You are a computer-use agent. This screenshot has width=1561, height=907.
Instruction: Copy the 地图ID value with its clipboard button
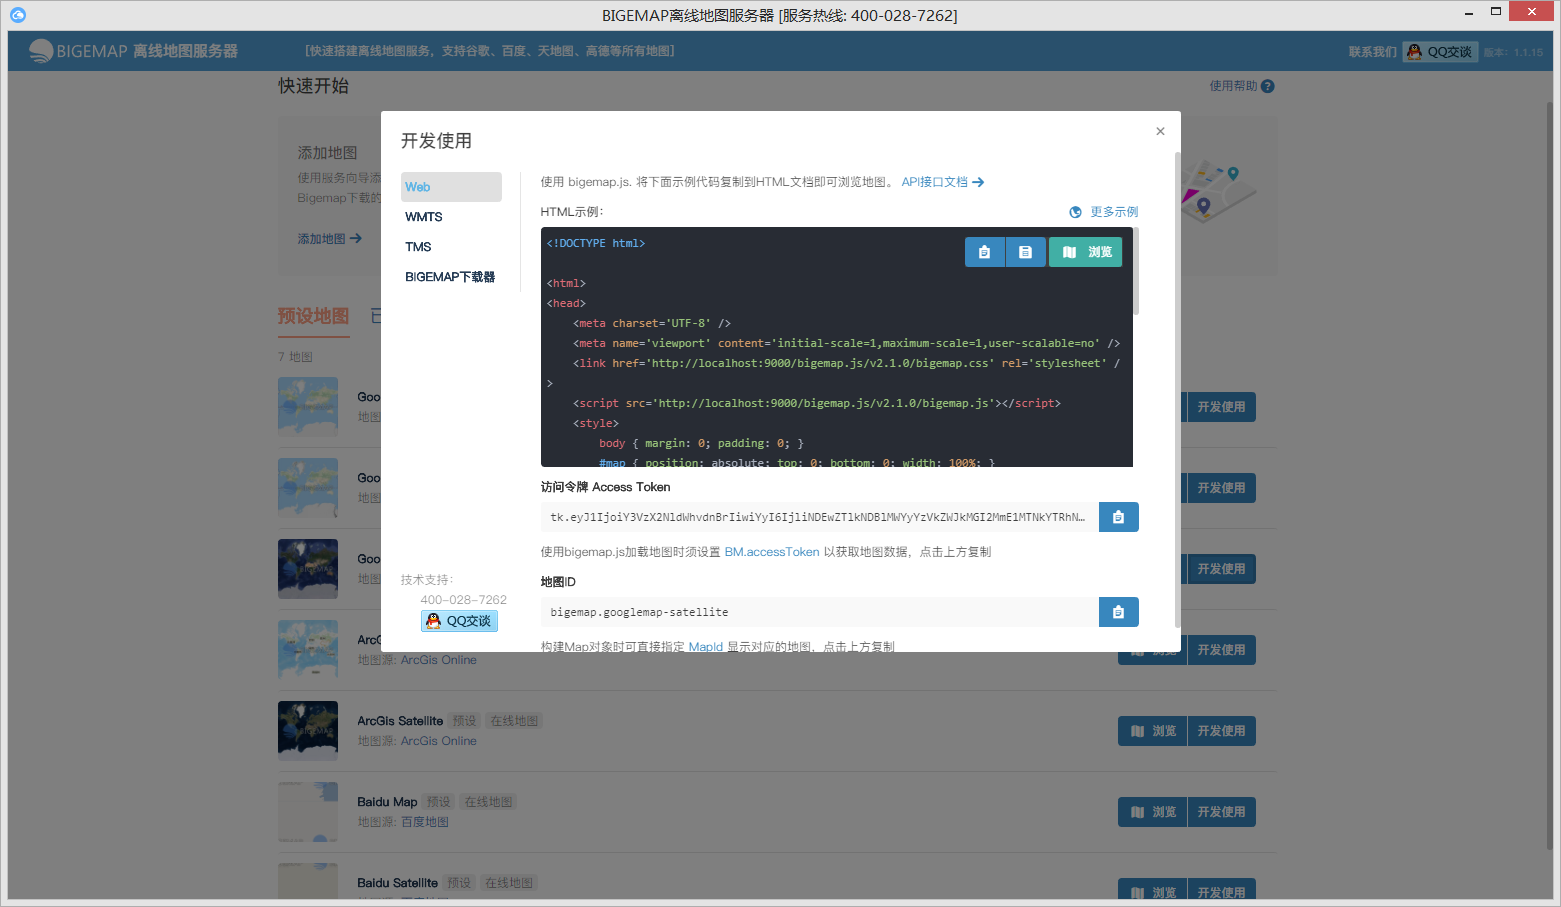coord(1119,612)
